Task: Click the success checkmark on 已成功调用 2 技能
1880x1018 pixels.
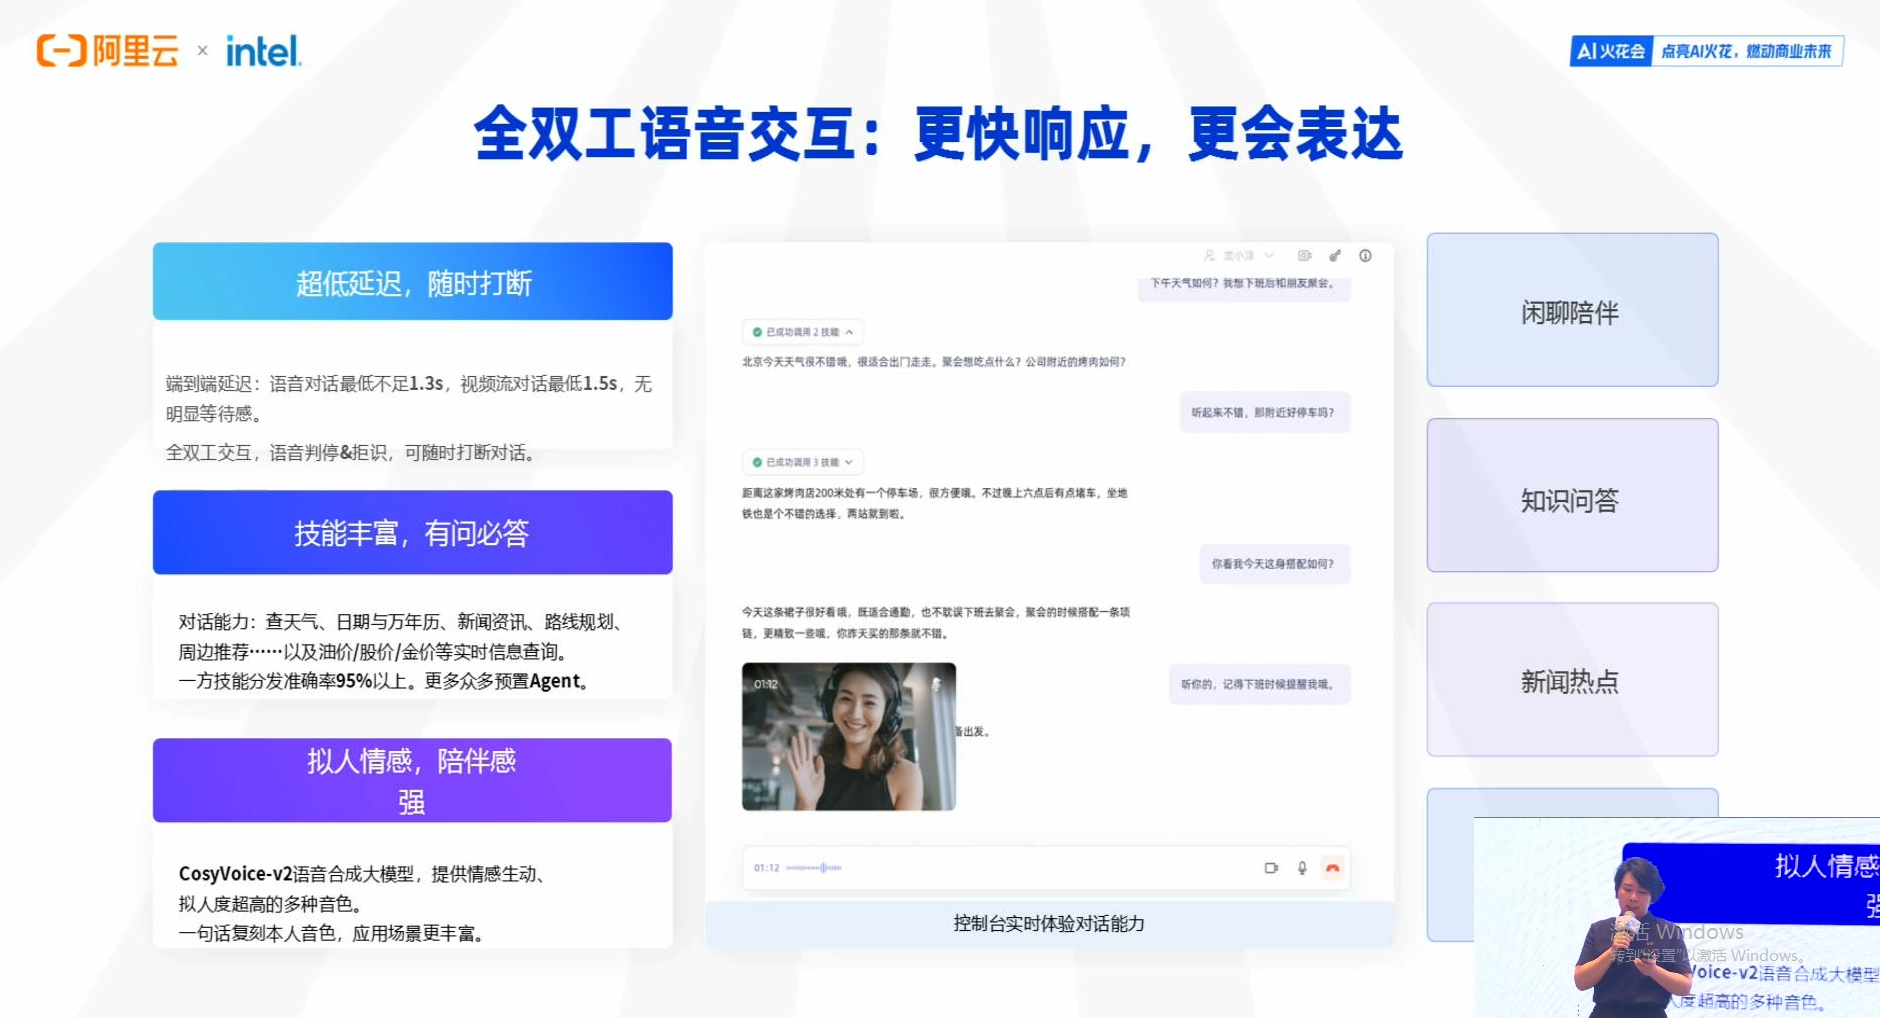Action: click(757, 331)
